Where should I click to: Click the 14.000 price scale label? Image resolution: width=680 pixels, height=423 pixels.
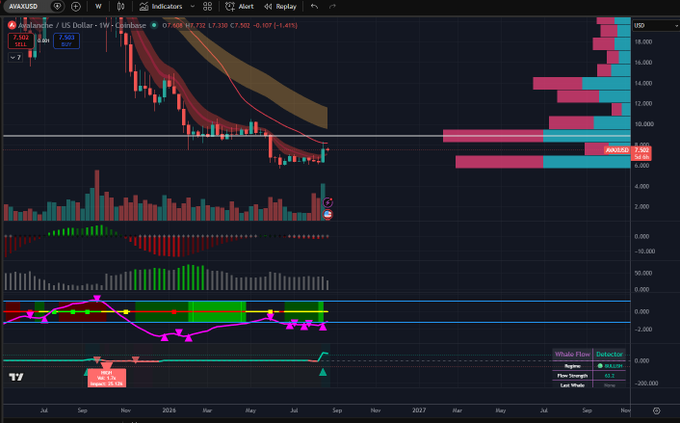pos(643,83)
